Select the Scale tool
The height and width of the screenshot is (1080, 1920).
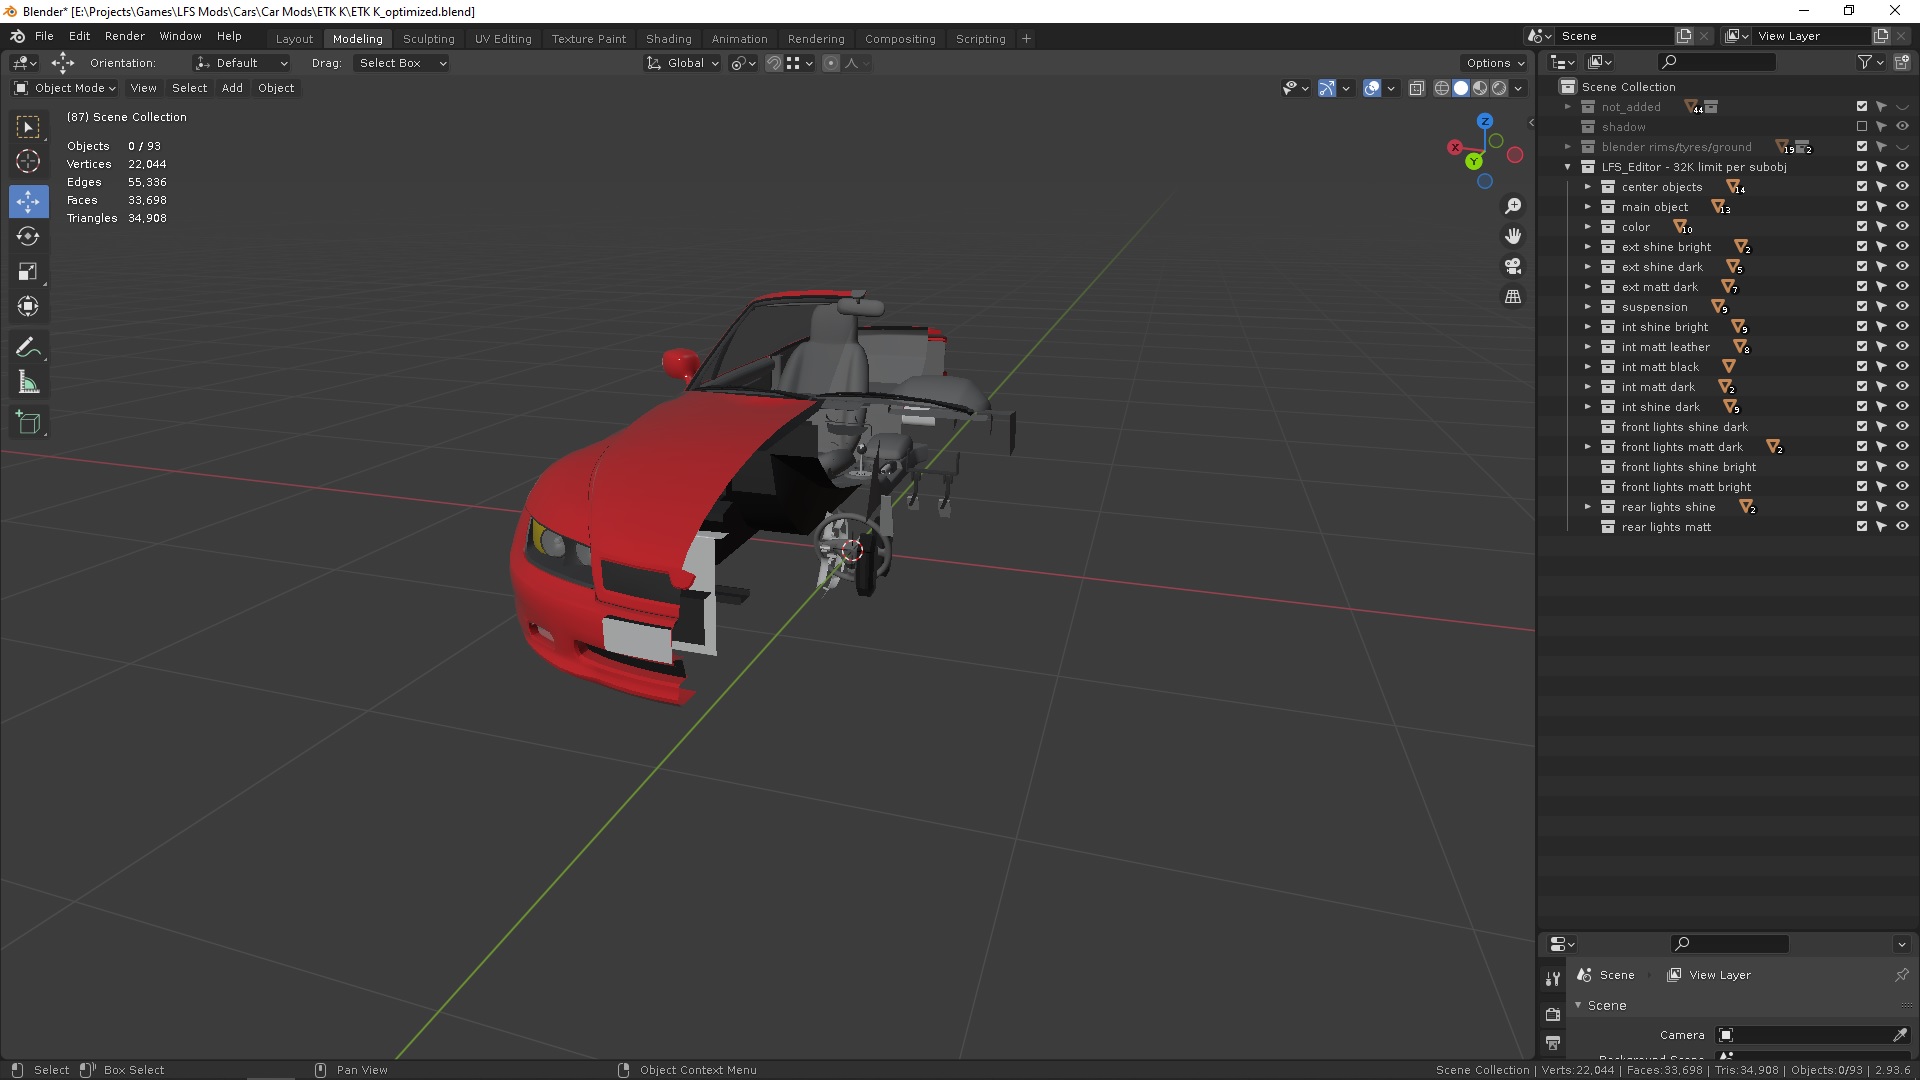28,272
